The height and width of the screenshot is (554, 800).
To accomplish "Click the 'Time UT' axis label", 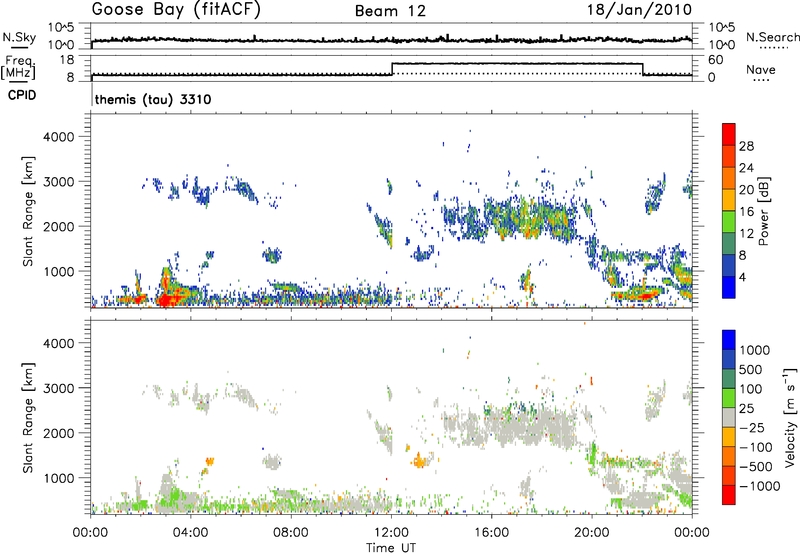I will pos(391,548).
